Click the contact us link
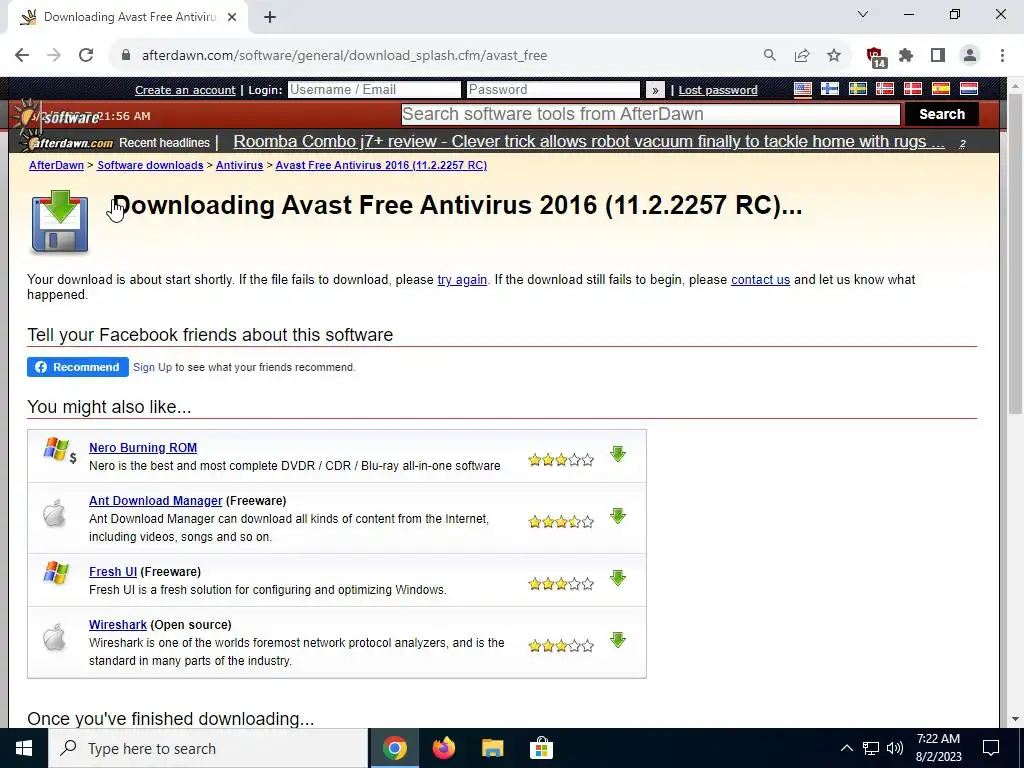Image resolution: width=1024 pixels, height=768 pixels. pyautogui.click(x=760, y=280)
